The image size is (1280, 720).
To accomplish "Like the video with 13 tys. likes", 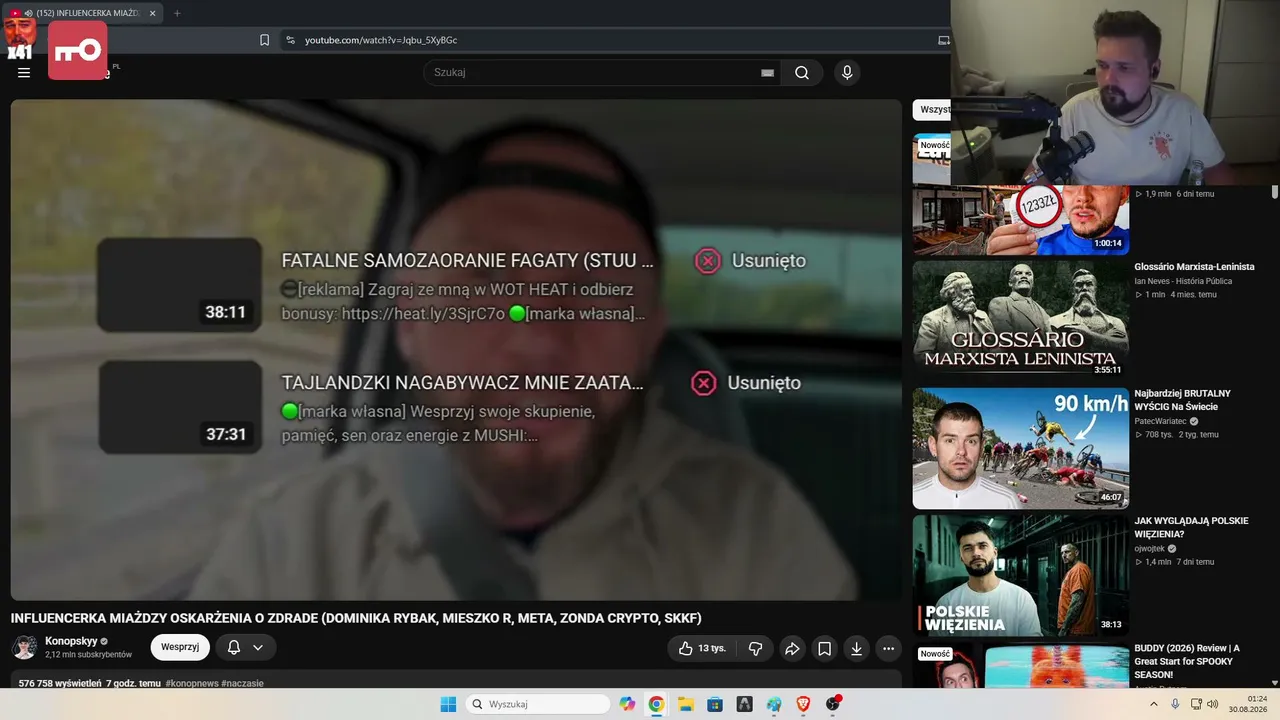I will pyautogui.click(x=702, y=648).
